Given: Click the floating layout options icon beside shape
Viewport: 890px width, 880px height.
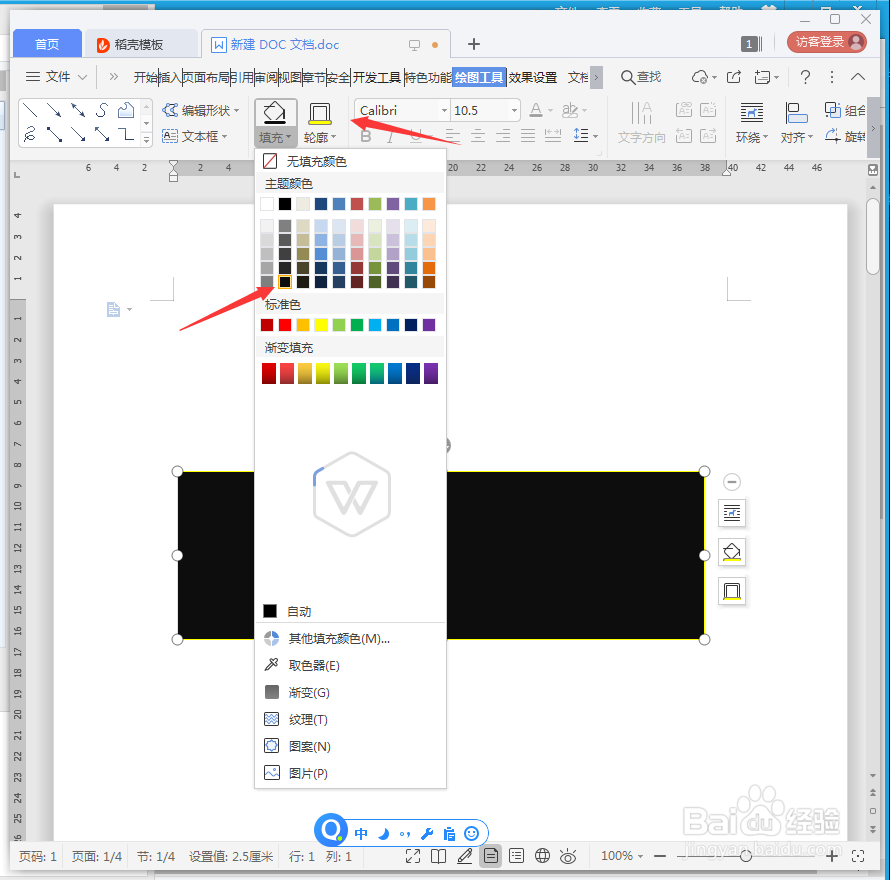Looking at the screenshot, I should pyautogui.click(x=732, y=513).
